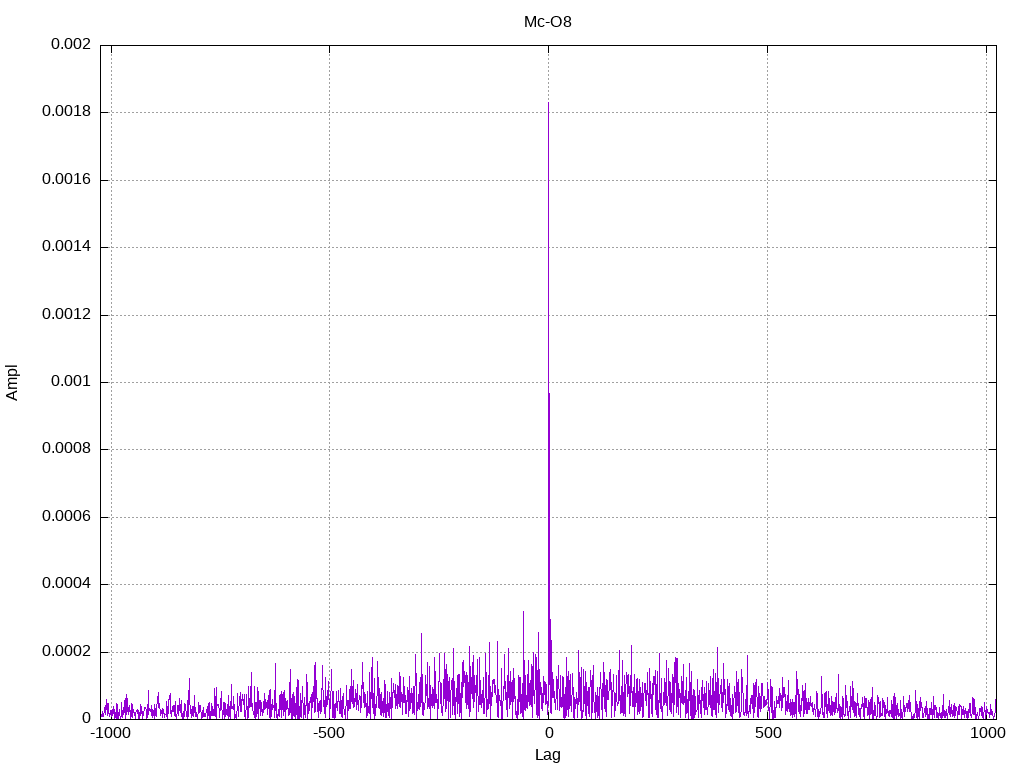The height and width of the screenshot is (768, 1024).
Task: Select the 1000 x-axis tick label
Action: tap(987, 733)
